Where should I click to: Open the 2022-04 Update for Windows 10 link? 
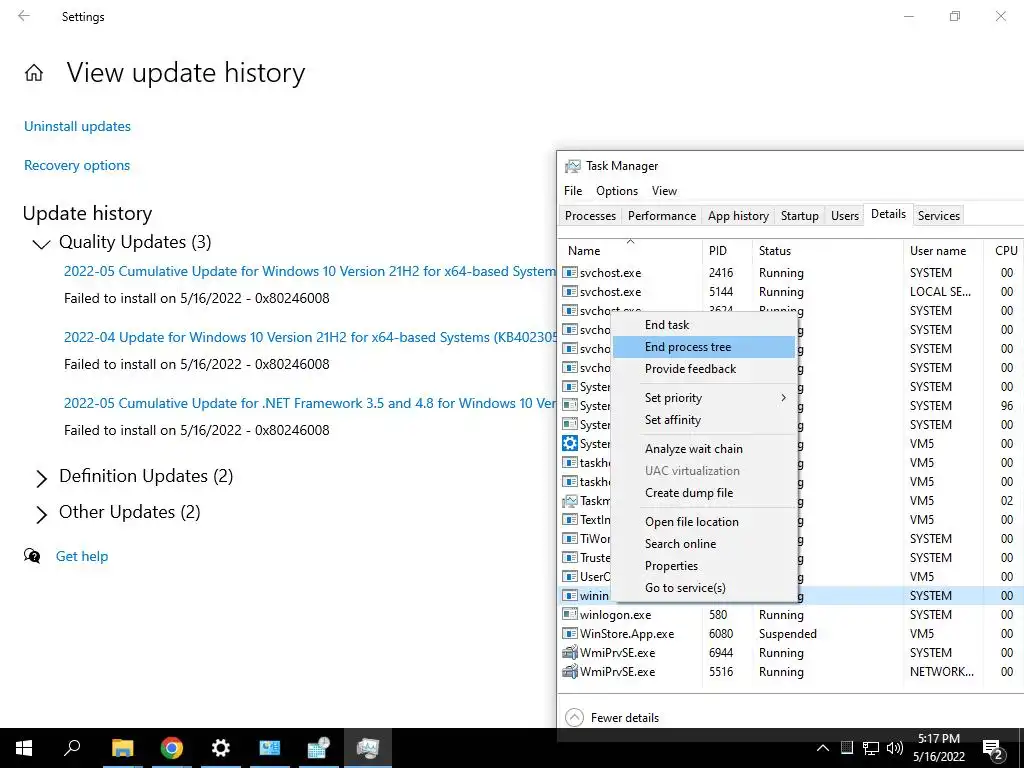310,337
